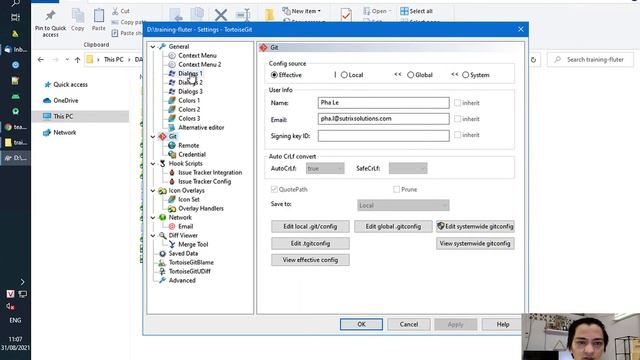The image size is (640, 360).
Task: Click the Name input field
Action: [384, 103]
